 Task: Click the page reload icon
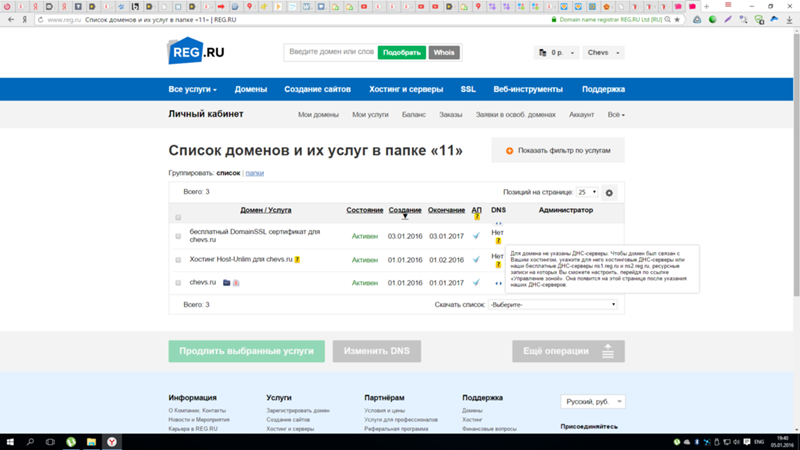40,19
